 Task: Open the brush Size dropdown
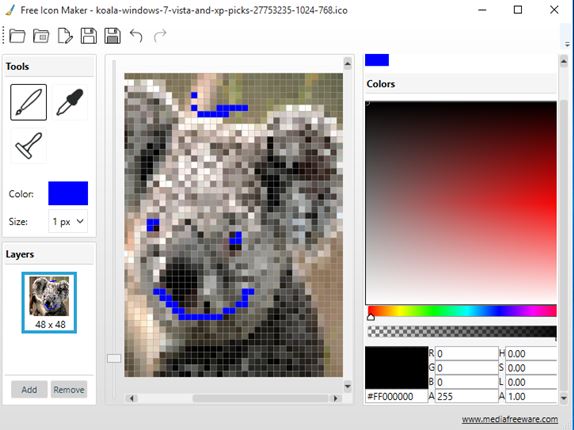[68, 221]
